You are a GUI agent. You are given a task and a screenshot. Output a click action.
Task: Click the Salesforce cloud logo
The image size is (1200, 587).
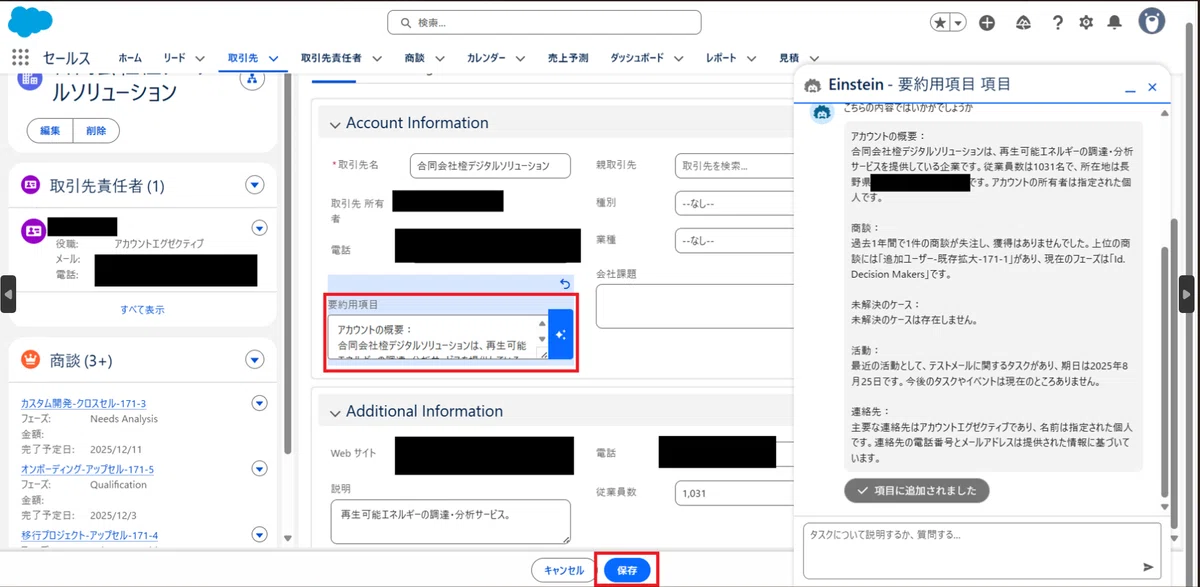[31, 20]
